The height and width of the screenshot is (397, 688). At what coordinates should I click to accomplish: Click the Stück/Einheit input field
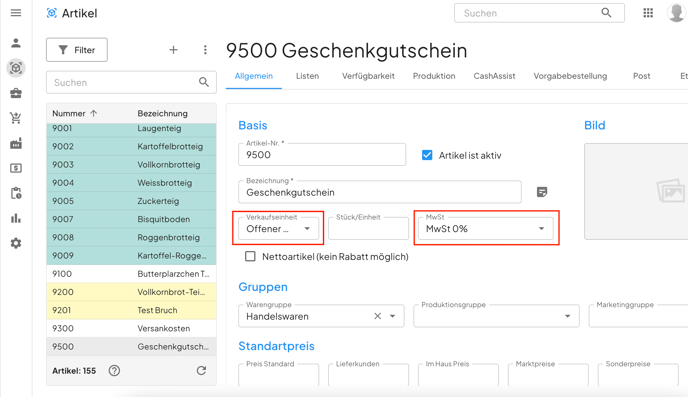click(x=368, y=229)
